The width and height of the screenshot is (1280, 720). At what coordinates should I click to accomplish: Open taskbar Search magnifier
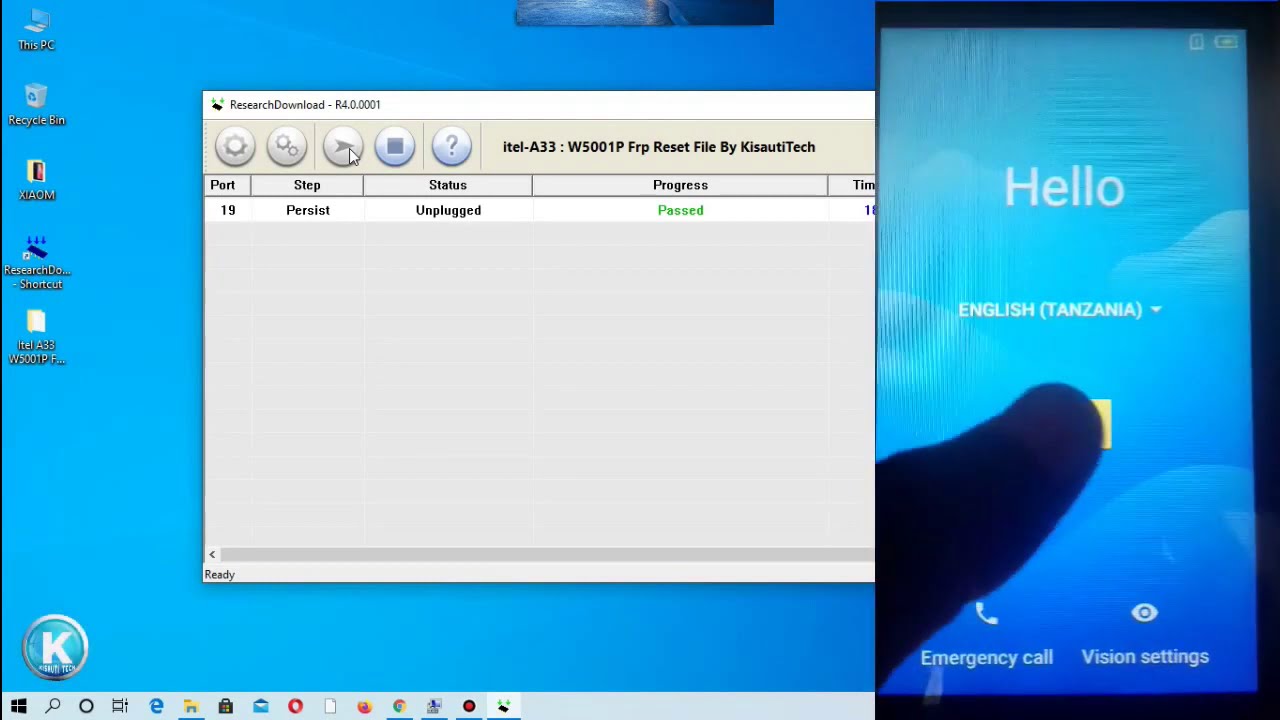[53, 706]
